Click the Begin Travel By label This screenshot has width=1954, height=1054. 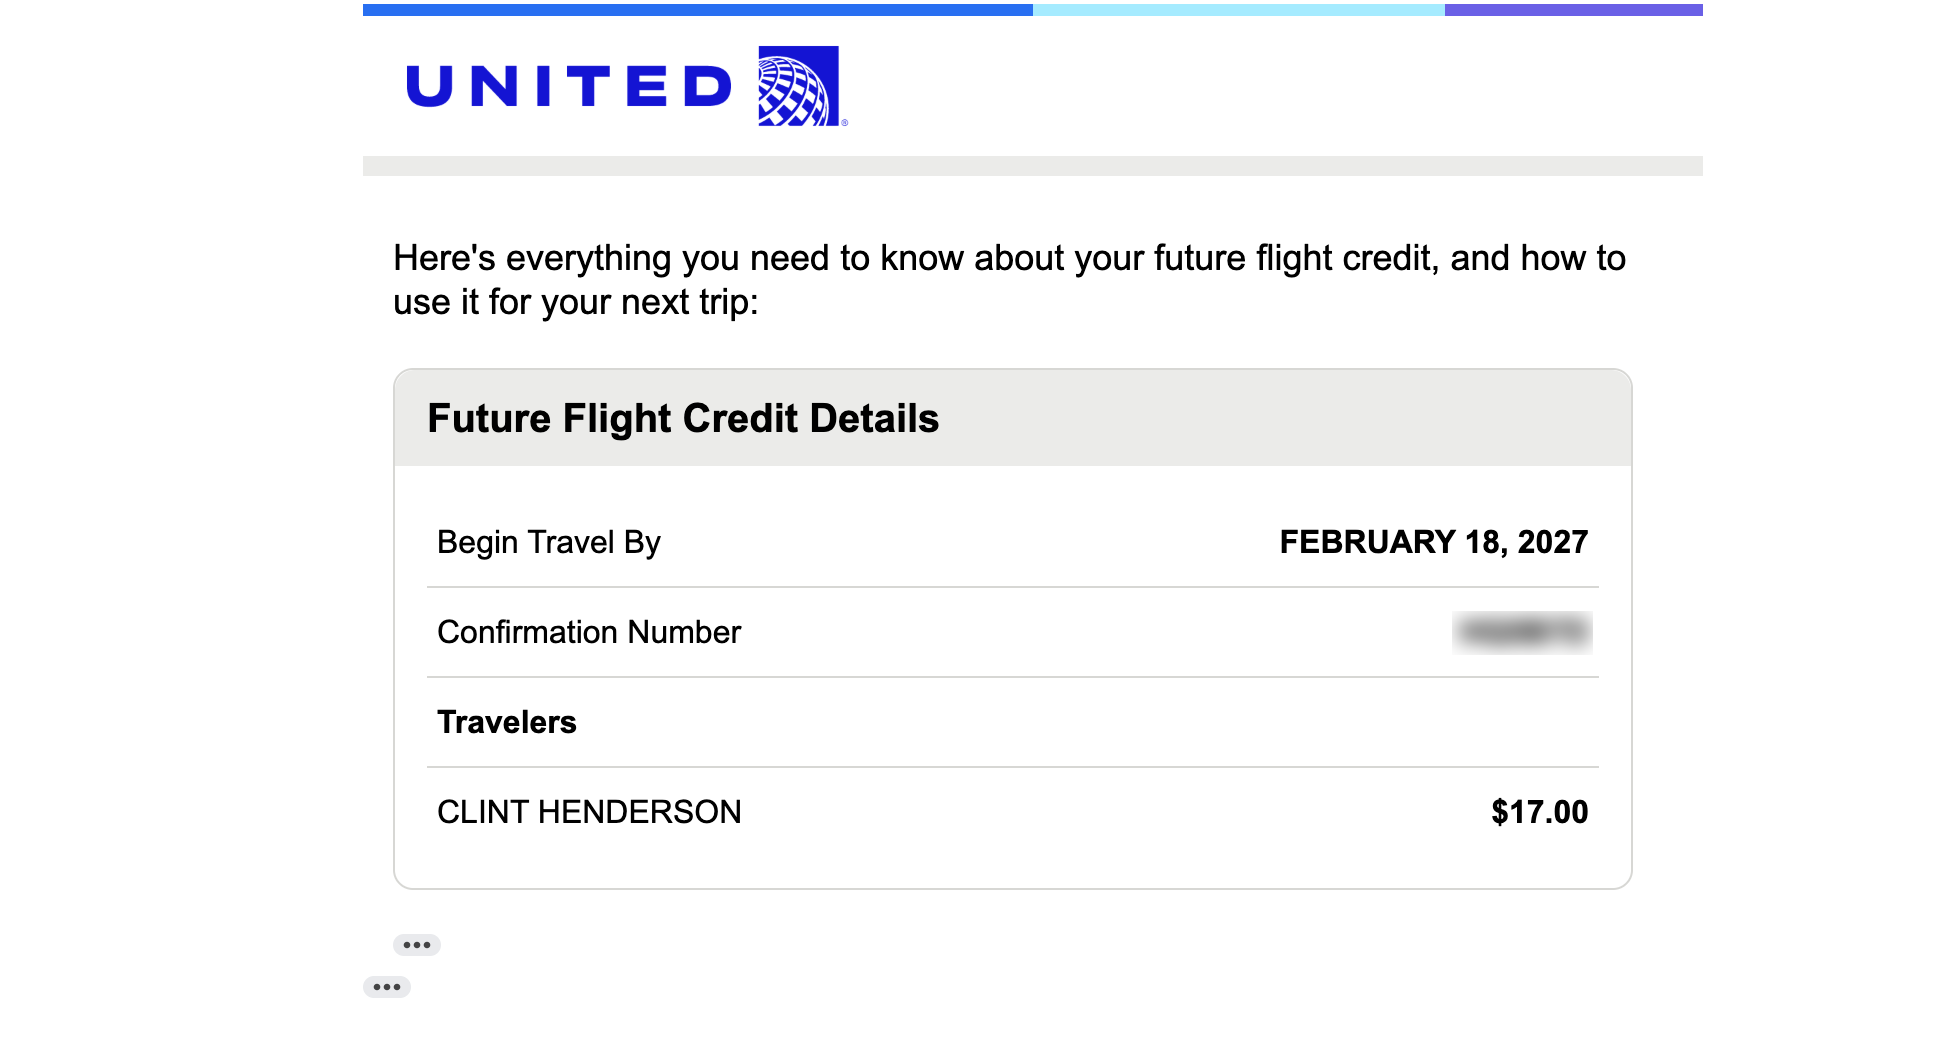pos(549,542)
